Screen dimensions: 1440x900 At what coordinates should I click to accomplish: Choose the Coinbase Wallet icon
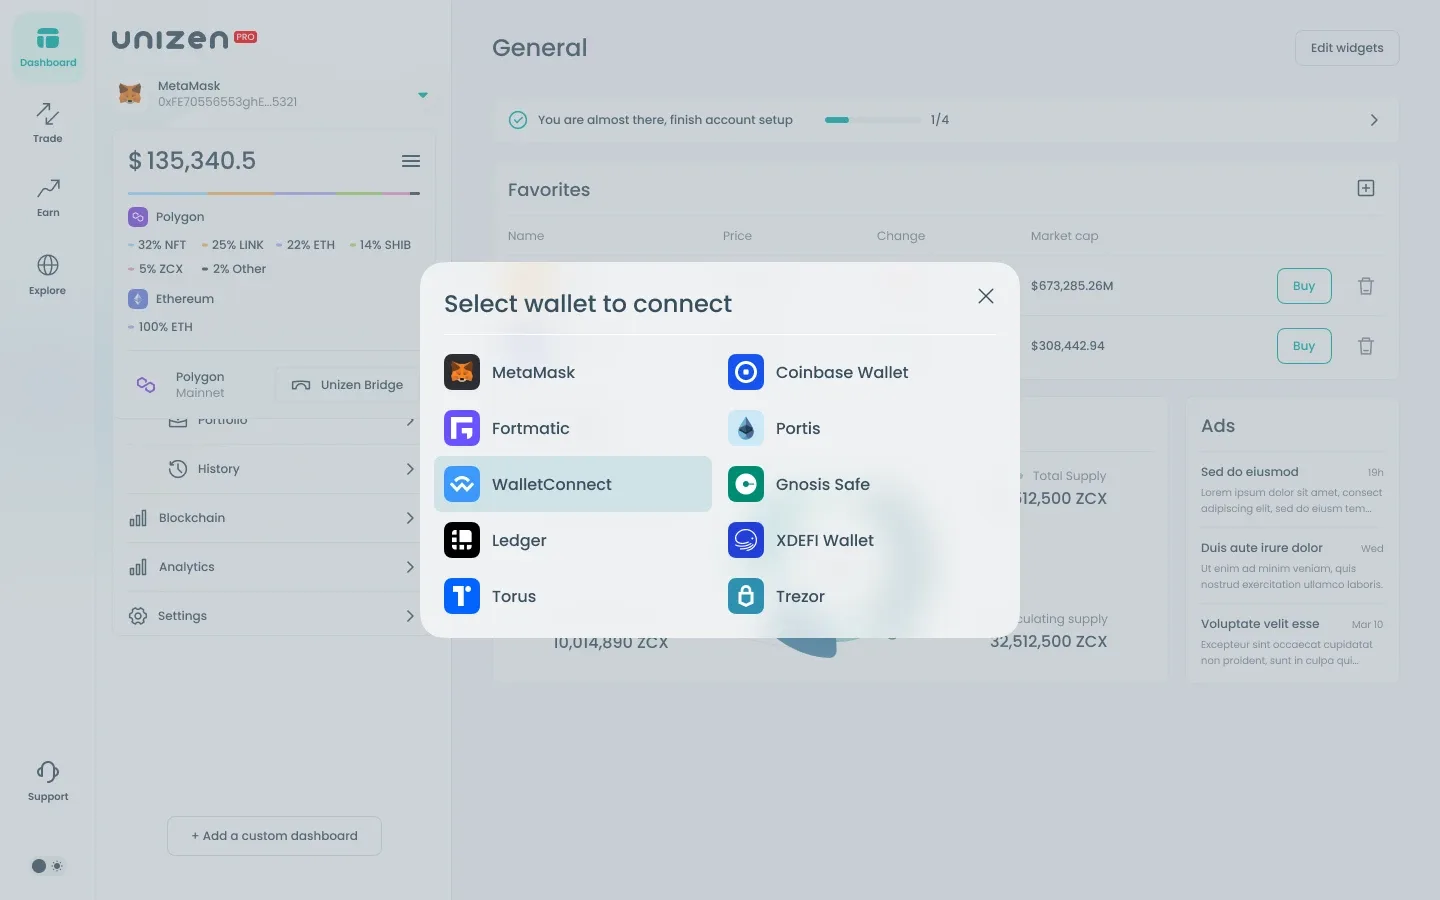click(746, 372)
